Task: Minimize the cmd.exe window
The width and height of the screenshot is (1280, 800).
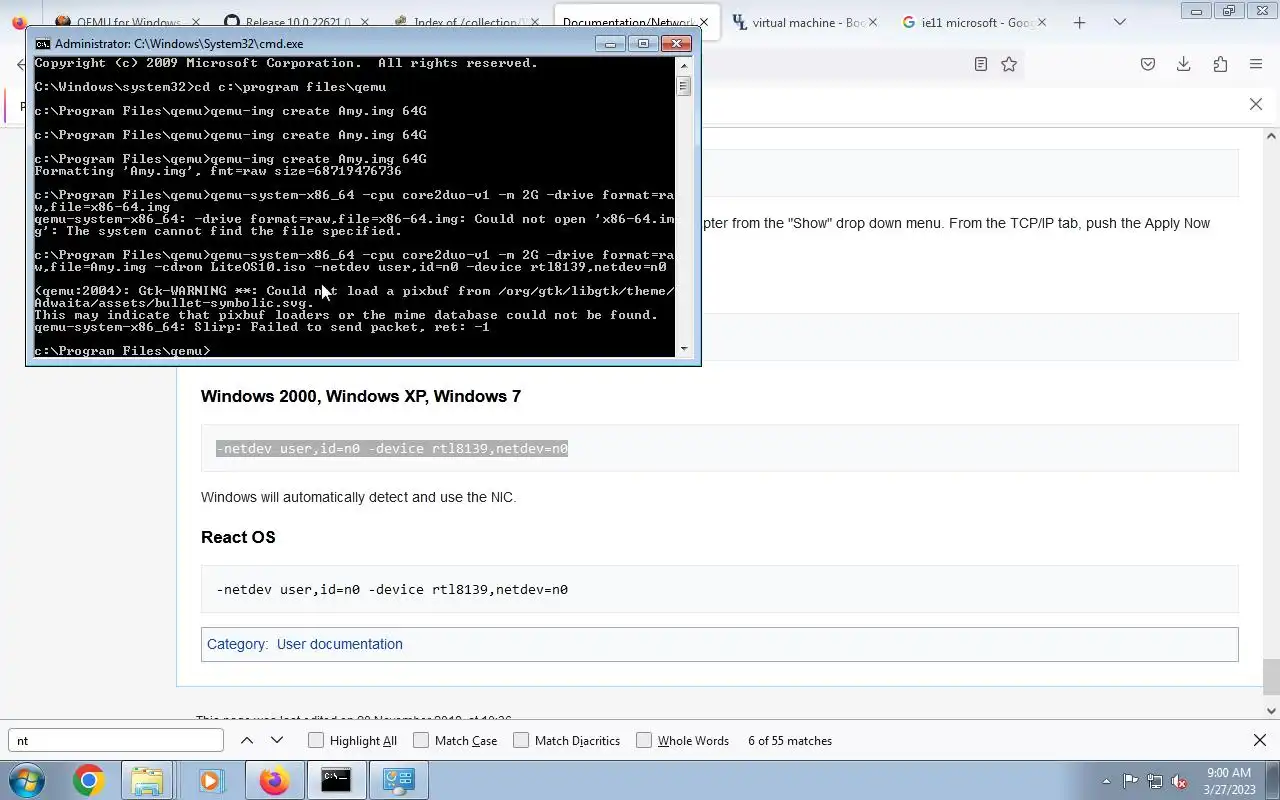Action: [x=610, y=44]
